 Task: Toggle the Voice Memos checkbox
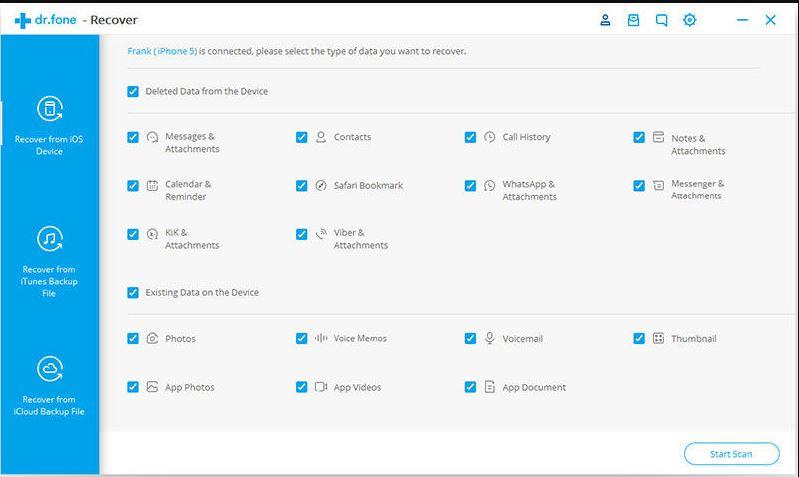point(302,338)
